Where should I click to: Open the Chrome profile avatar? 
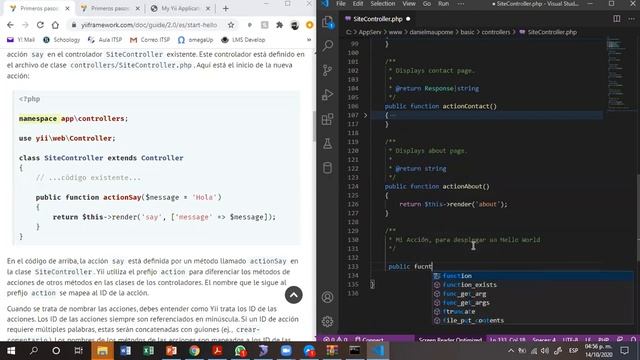(x=295, y=25)
